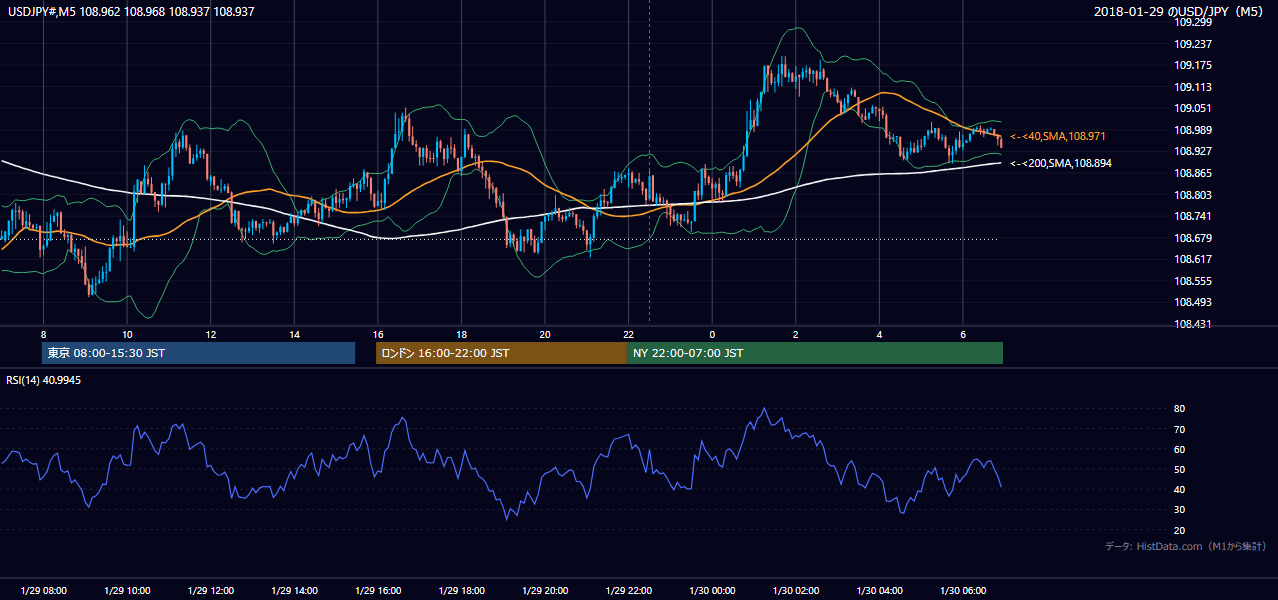Screen dimensions: 1278x600
Task: Click the 1/29 22:00 time label
Action: pos(628,590)
